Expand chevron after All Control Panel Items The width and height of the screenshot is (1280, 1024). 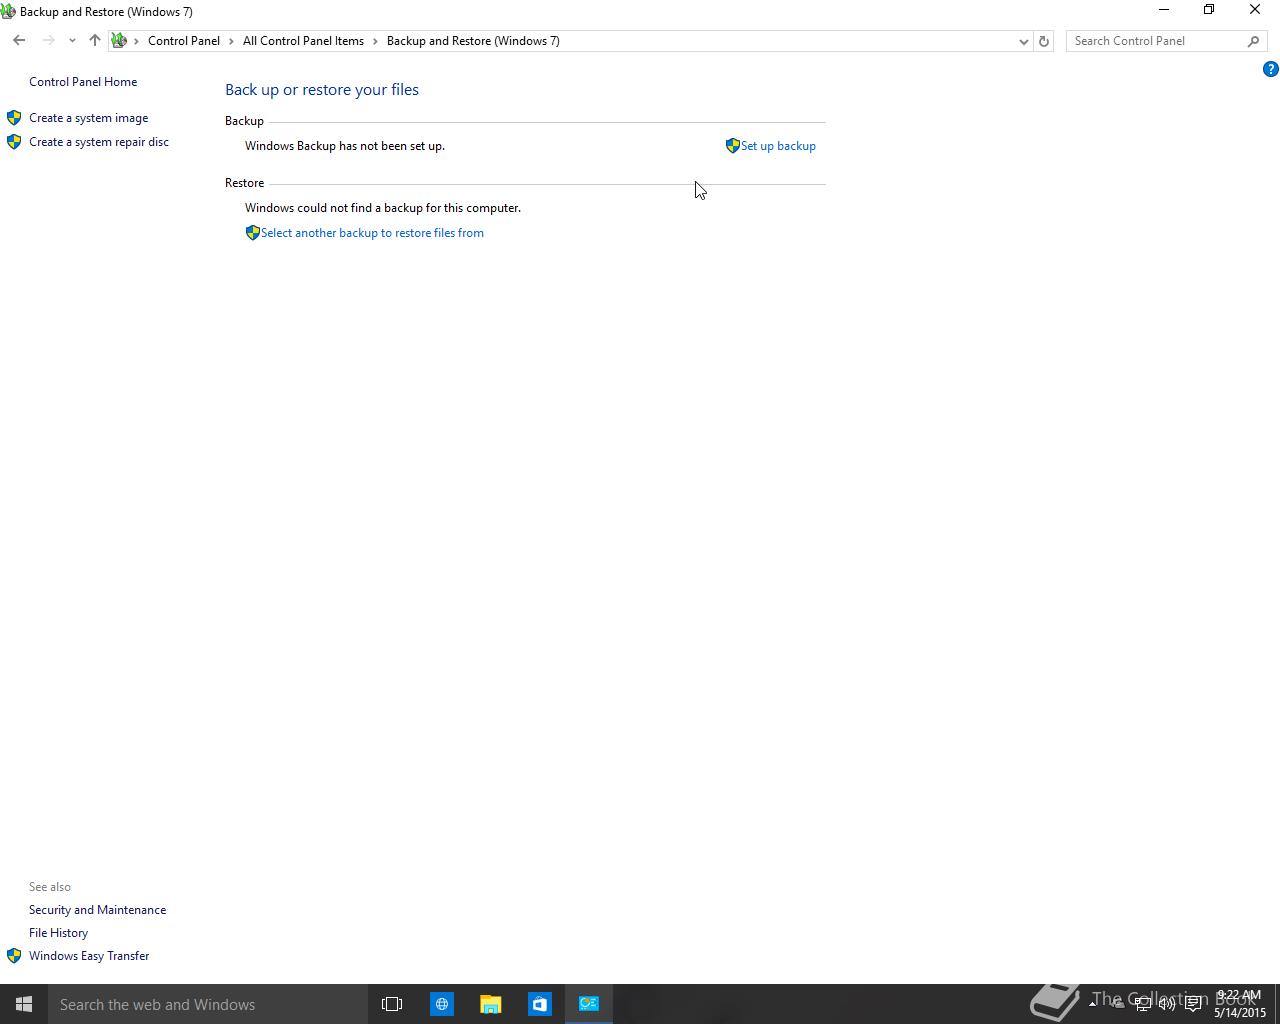pyautogui.click(x=375, y=41)
